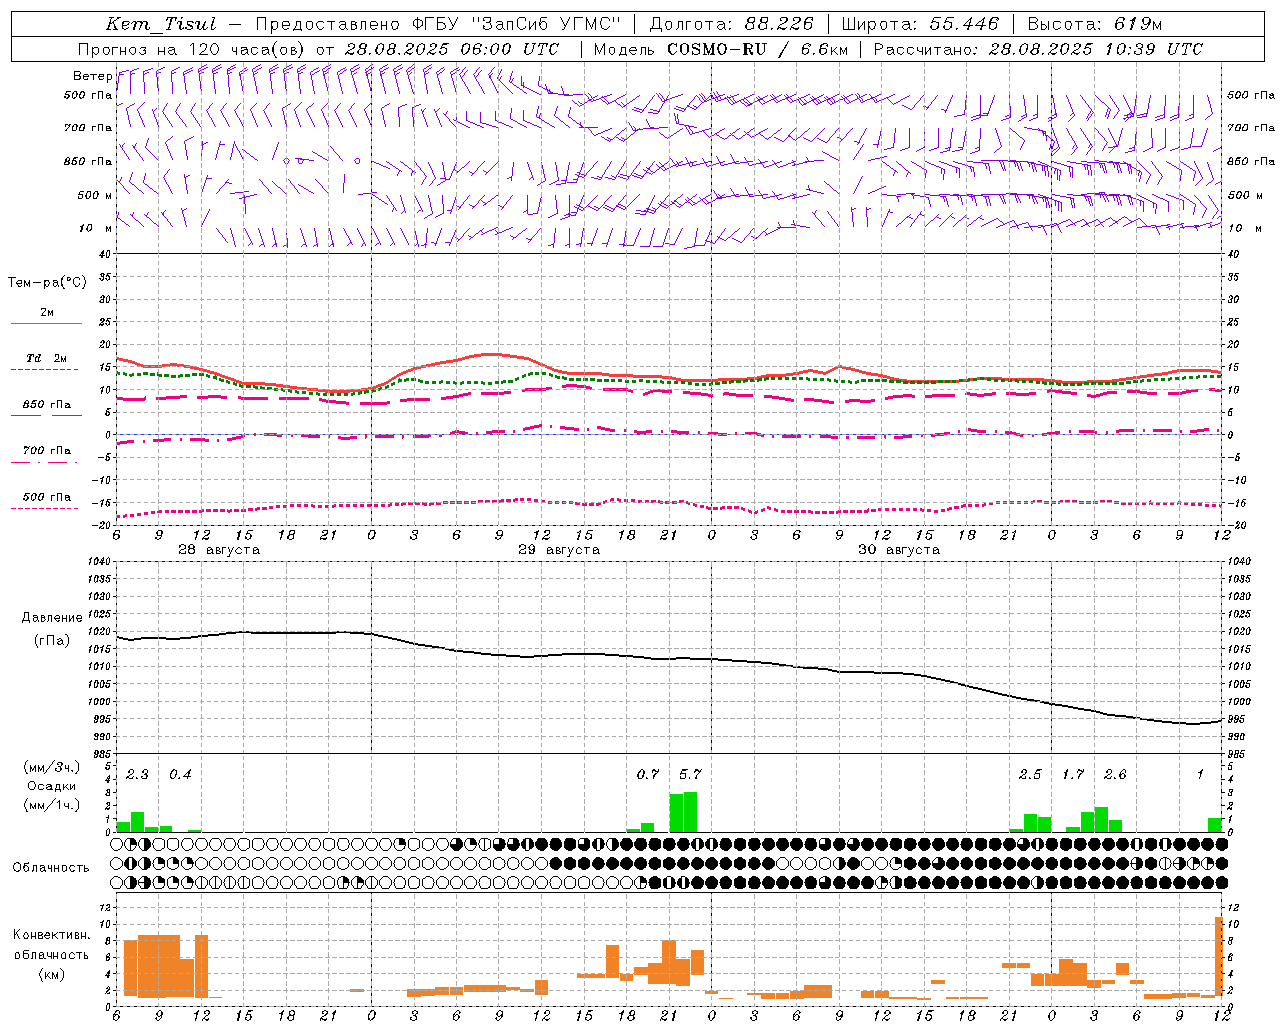This screenshot has height=1024, width=1280.
Task: Click the (мм/3ч.) unit label
Action: (51, 767)
